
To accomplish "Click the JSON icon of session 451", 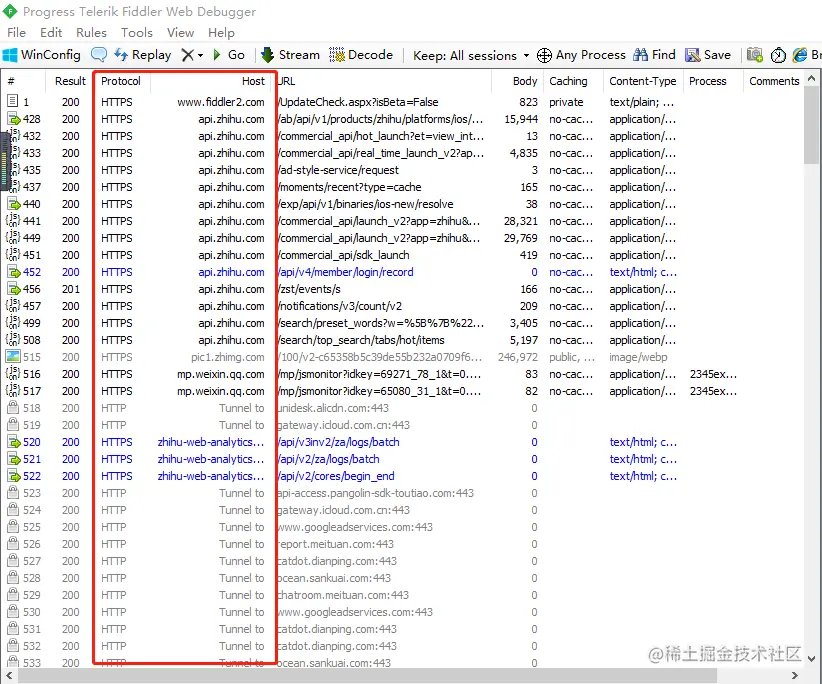I will pos(13,255).
